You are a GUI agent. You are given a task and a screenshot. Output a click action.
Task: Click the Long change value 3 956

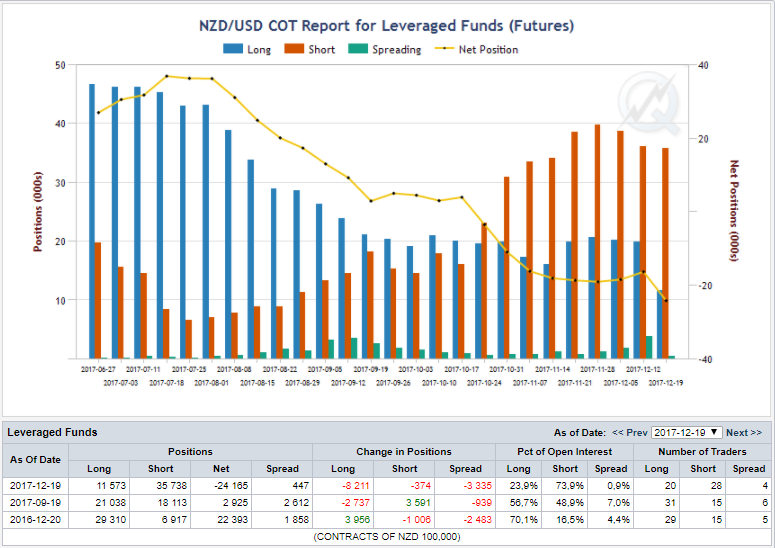tap(357, 519)
